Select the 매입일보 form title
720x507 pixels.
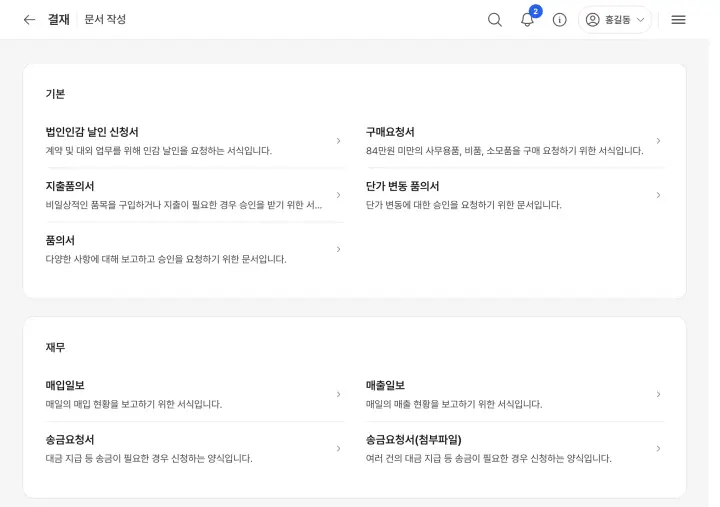click(65, 386)
